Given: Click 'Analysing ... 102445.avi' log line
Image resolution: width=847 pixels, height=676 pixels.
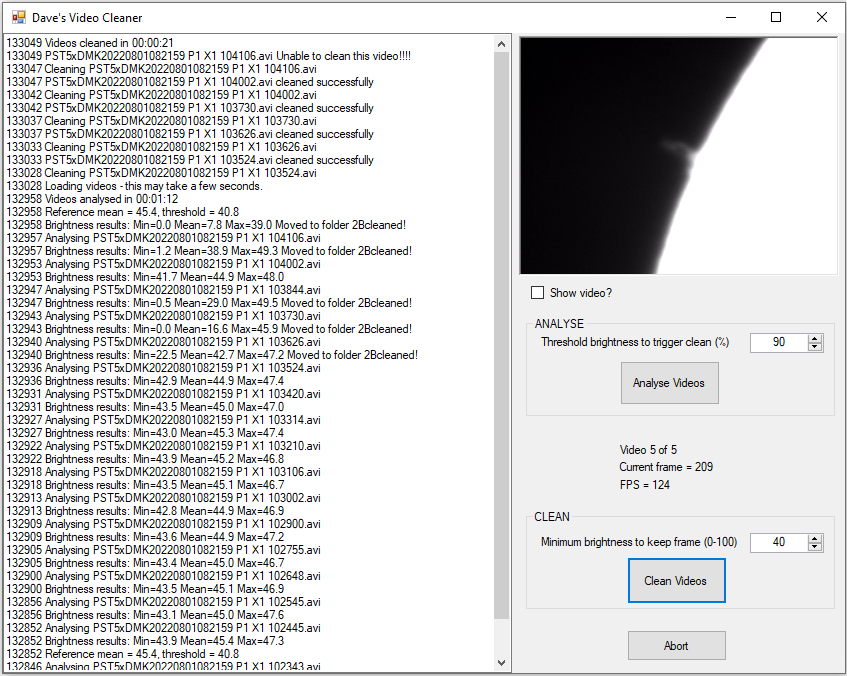Looking at the screenshot, I should coord(163,627).
